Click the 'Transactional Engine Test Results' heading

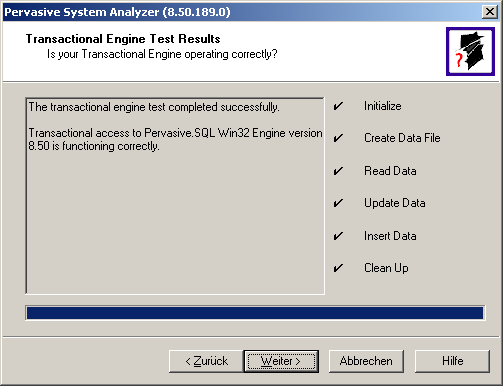coord(123,39)
